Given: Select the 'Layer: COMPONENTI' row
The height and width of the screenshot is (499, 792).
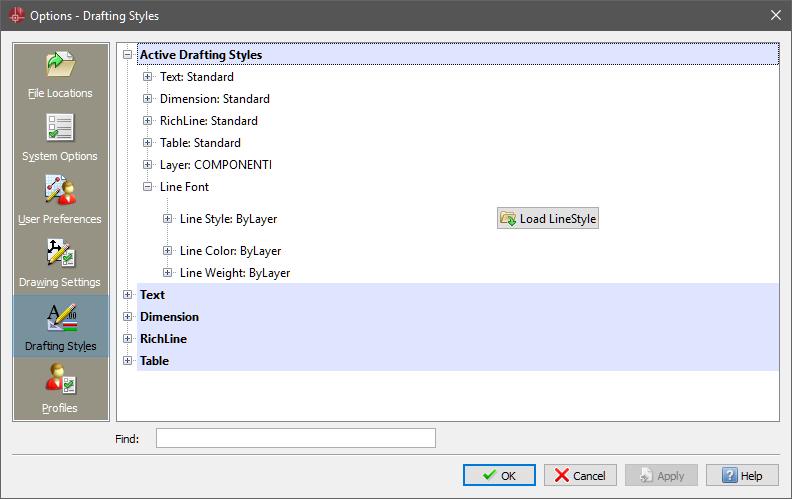Looking at the screenshot, I should pyautogui.click(x=216, y=165).
